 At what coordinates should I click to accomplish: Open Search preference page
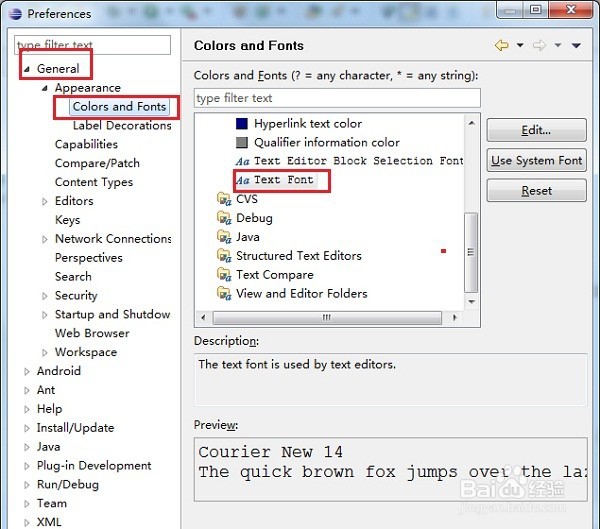(73, 277)
